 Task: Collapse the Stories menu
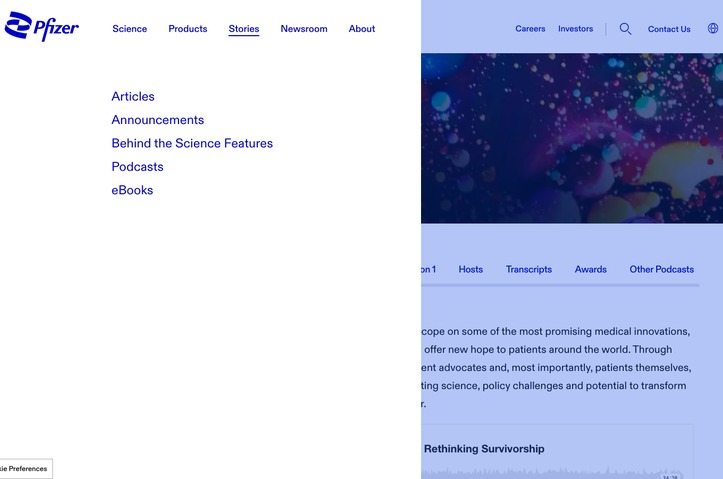244,29
